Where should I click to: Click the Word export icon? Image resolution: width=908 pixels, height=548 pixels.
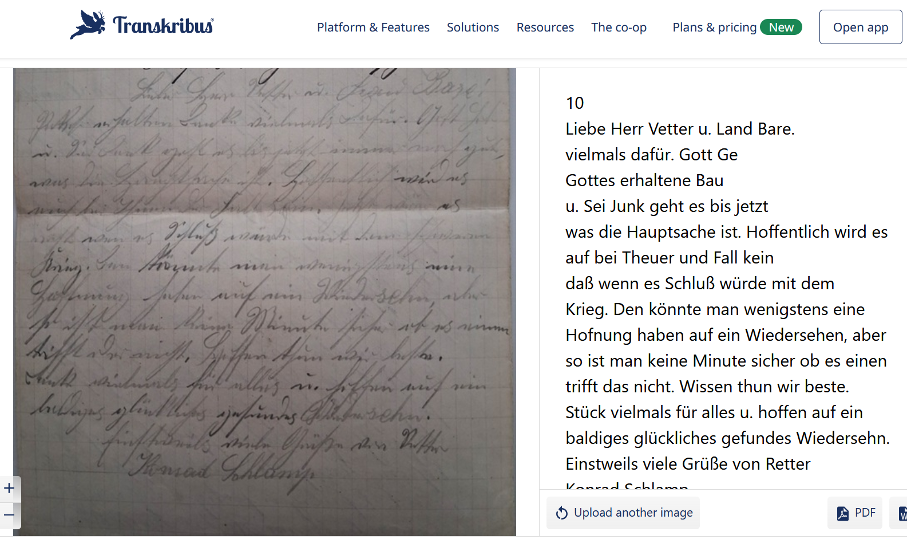tap(902, 513)
